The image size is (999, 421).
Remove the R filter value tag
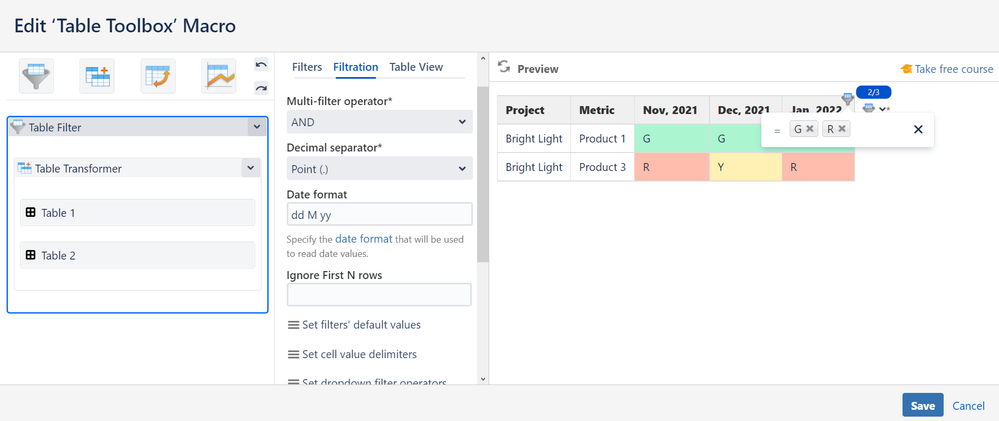pyautogui.click(x=843, y=129)
